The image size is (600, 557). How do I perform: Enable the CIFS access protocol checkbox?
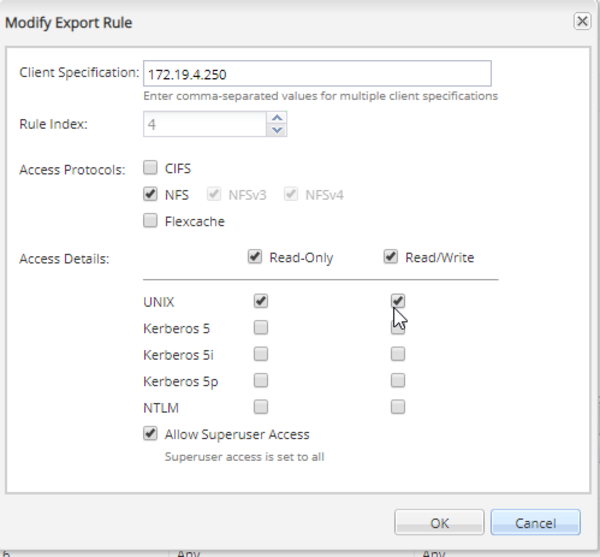(150, 168)
